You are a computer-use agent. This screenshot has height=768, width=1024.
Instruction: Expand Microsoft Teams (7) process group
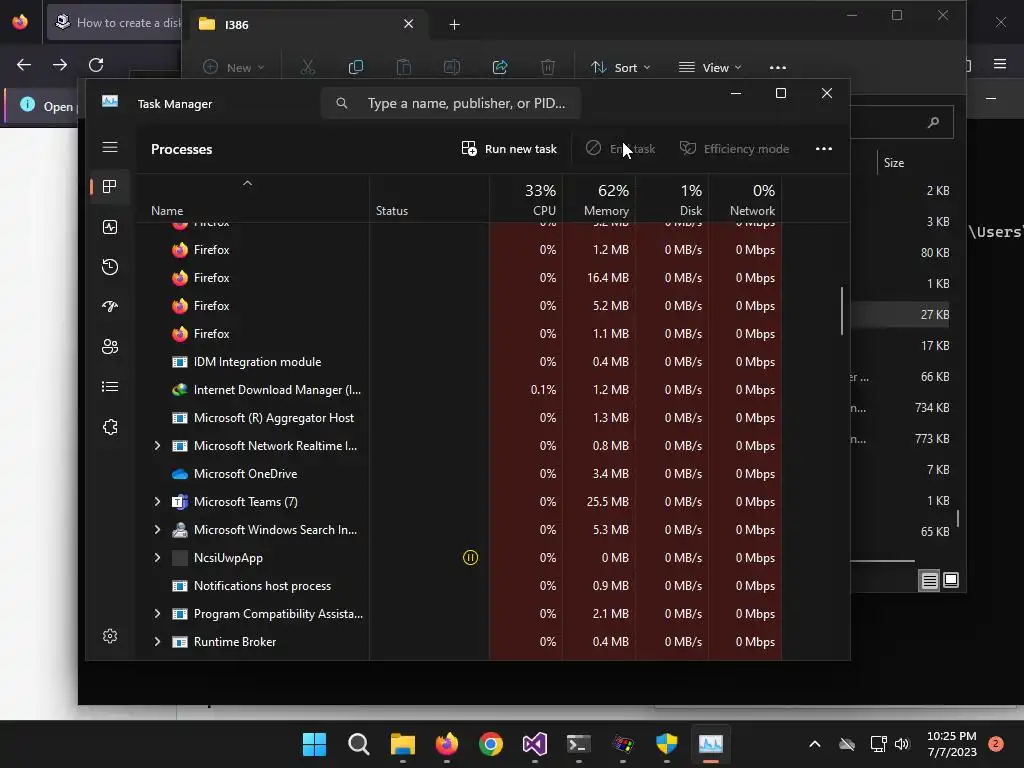click(x=157, y=502)
